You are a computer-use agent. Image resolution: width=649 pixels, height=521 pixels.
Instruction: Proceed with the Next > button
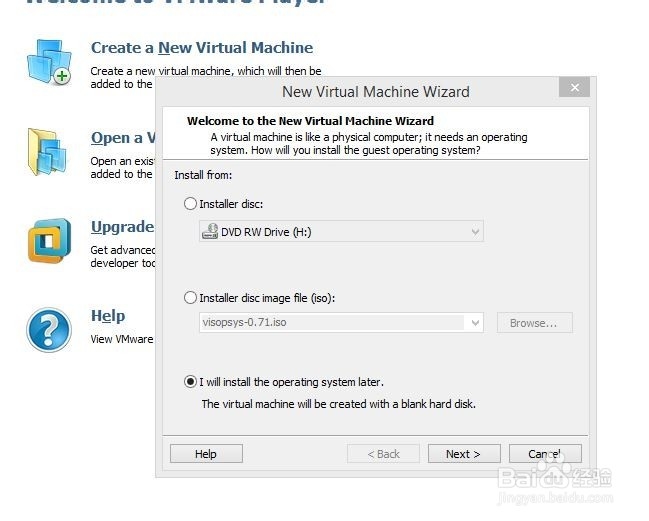tap(464, 454)
